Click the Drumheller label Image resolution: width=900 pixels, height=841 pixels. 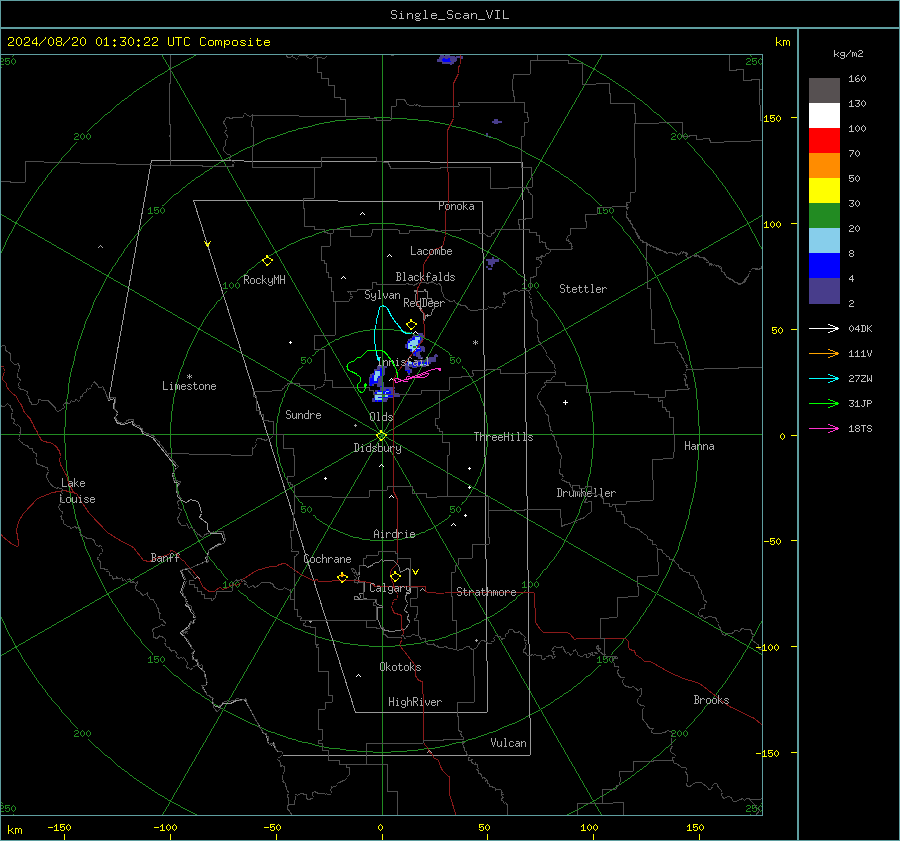click(x=586, y=493)
